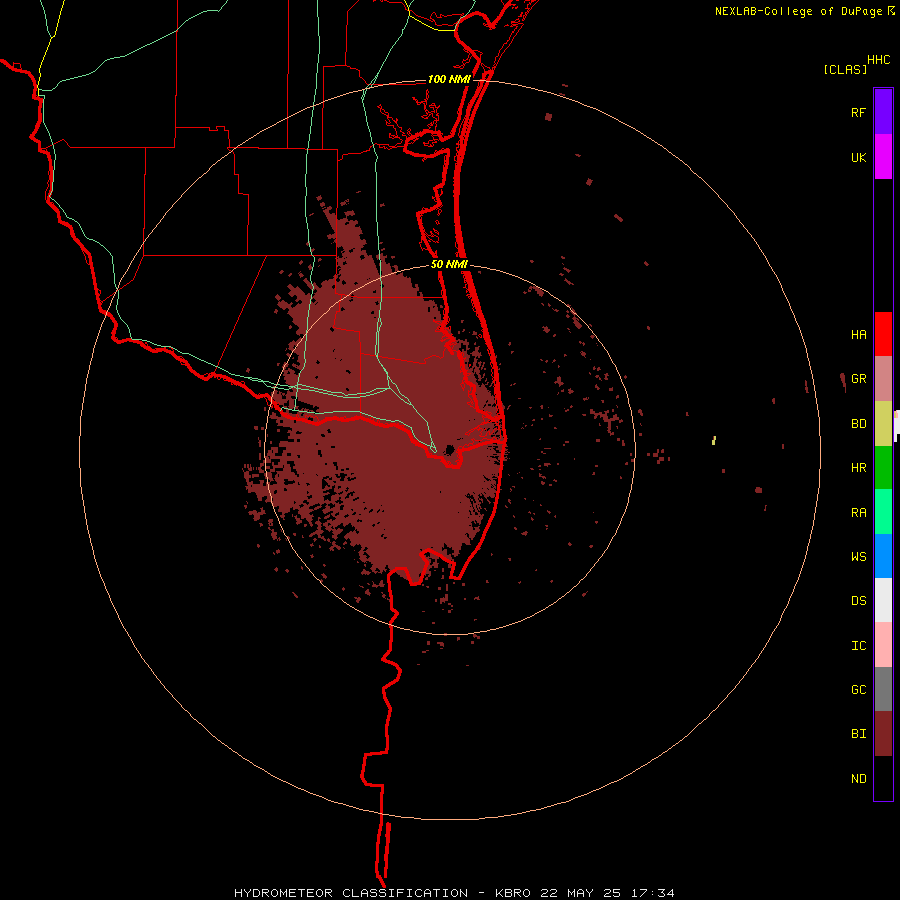
Task: Click the RF purple legend swatch
Action: [883, 112]
